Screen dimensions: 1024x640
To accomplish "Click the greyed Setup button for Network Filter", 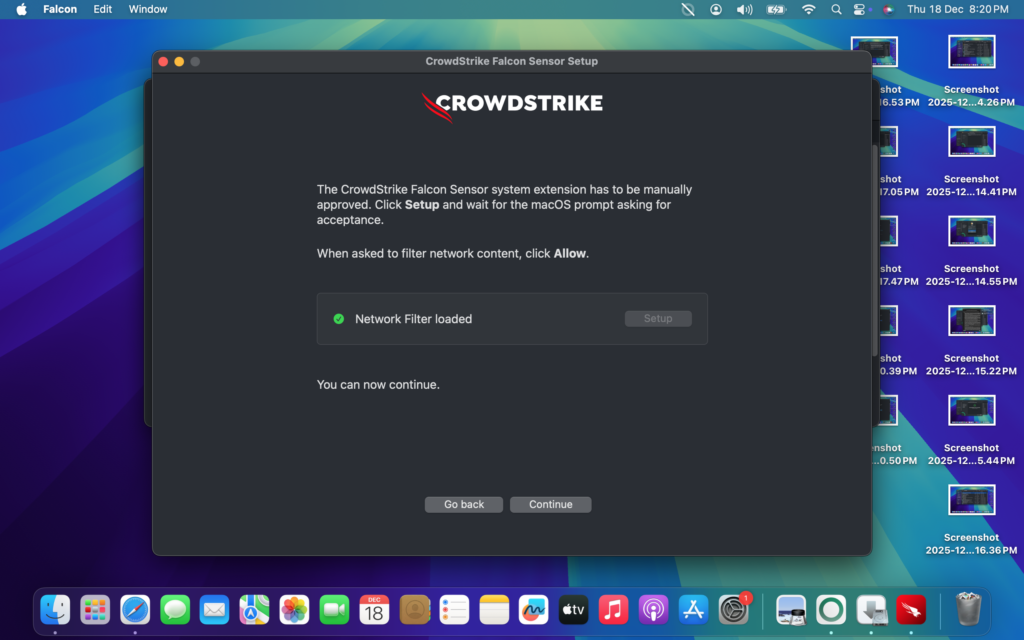I will (x=658, y=319).
